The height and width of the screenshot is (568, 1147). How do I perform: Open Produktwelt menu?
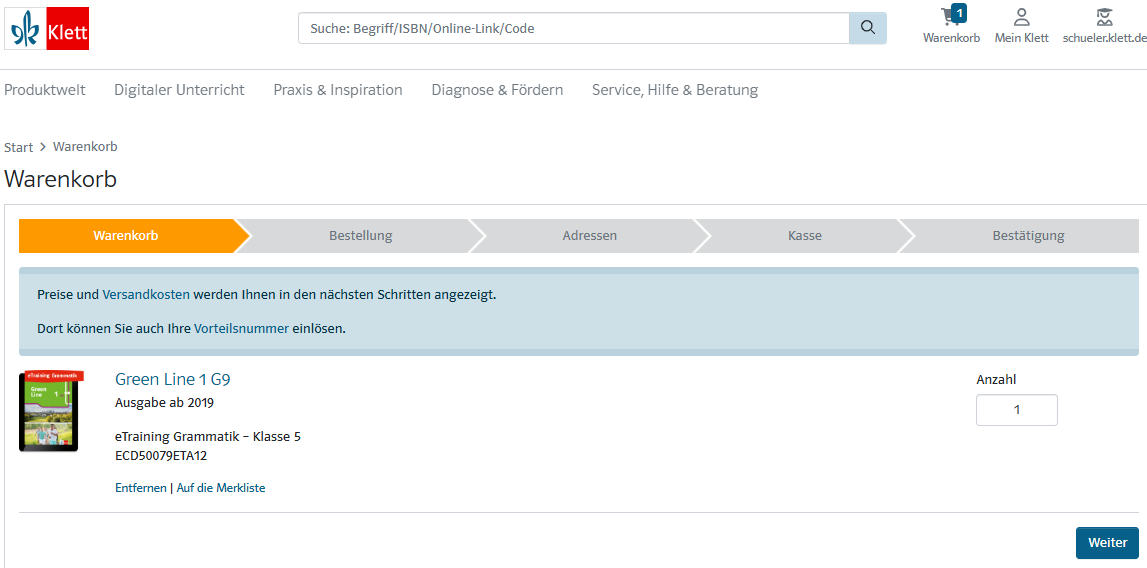coord(45,90)
